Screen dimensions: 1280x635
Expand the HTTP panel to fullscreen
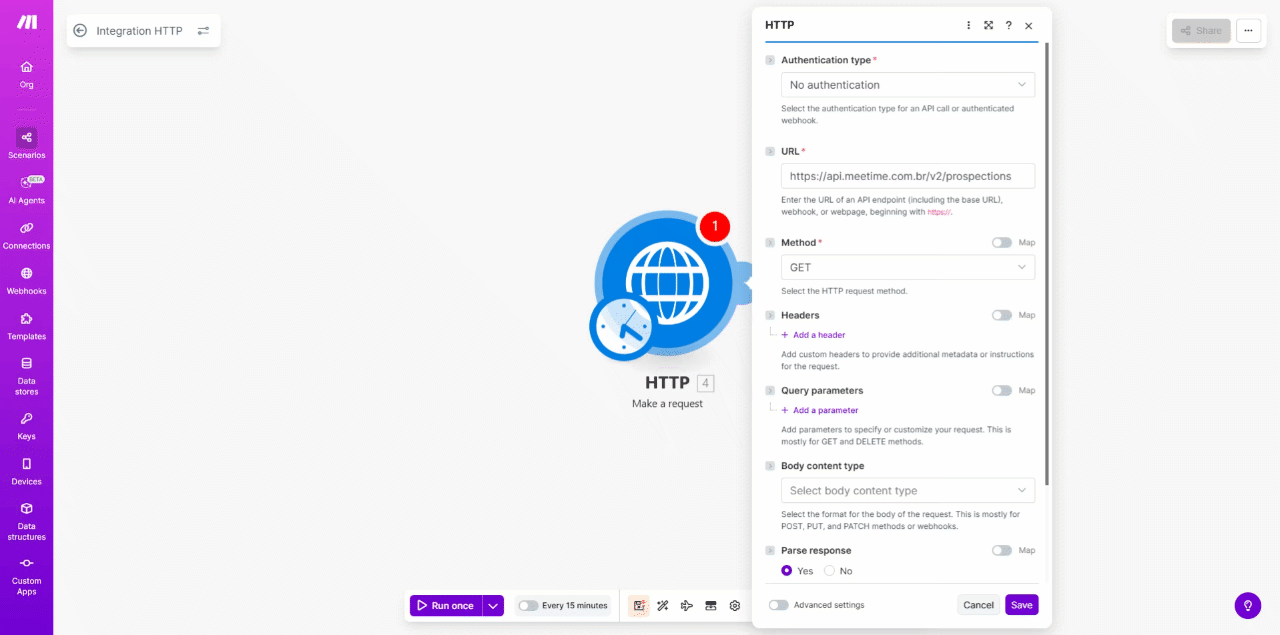click(x=988, y=25)
